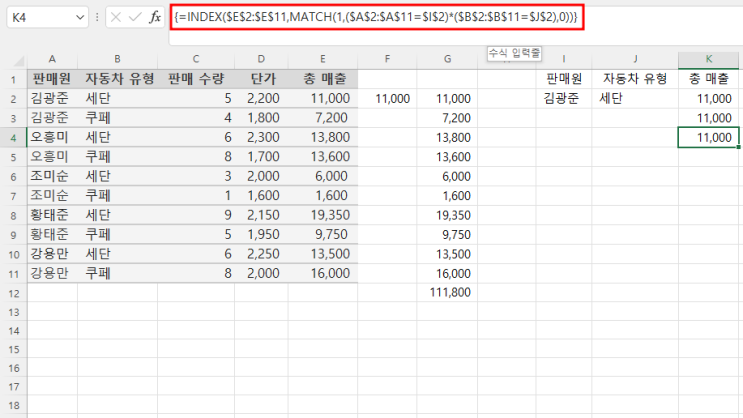Click cell A6 조미순
743x418 pixels.
coord(52,176)
